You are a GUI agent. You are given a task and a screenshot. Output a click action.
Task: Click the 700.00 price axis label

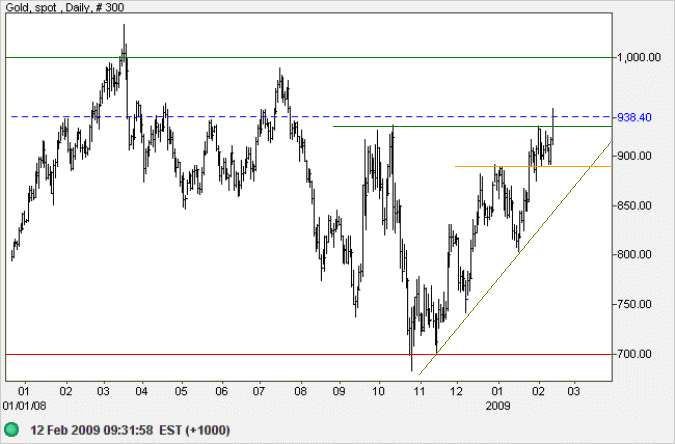point(634,354)
